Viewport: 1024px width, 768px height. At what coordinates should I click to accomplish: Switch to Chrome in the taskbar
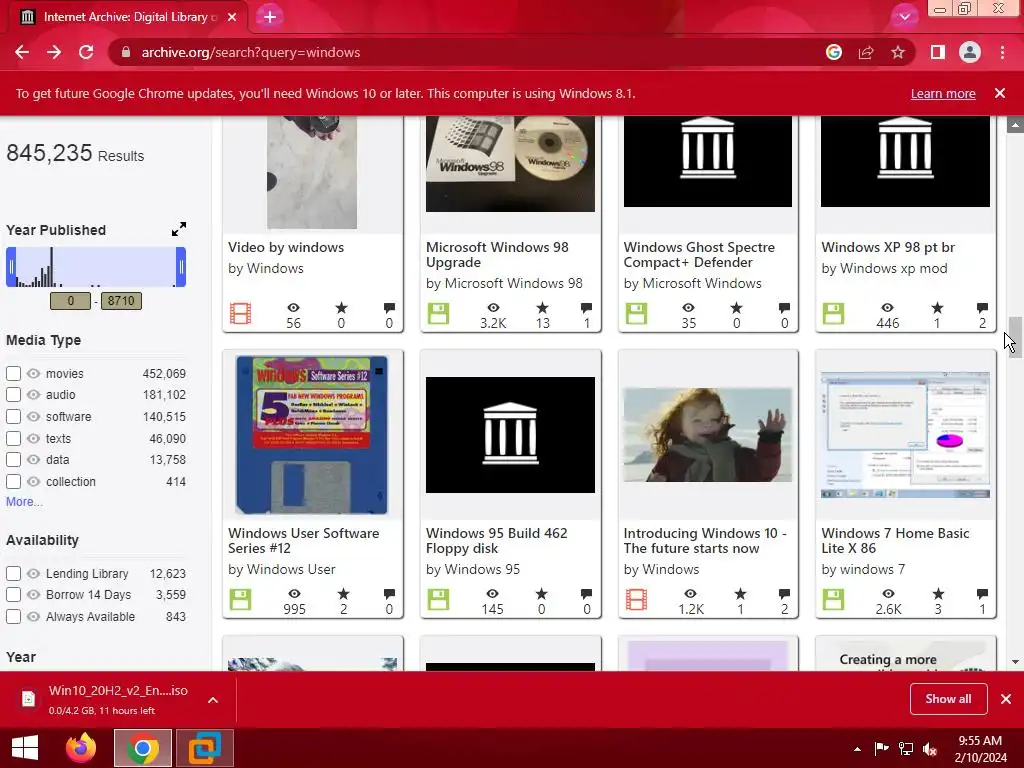pyautogui.click(x=143, y=748)
